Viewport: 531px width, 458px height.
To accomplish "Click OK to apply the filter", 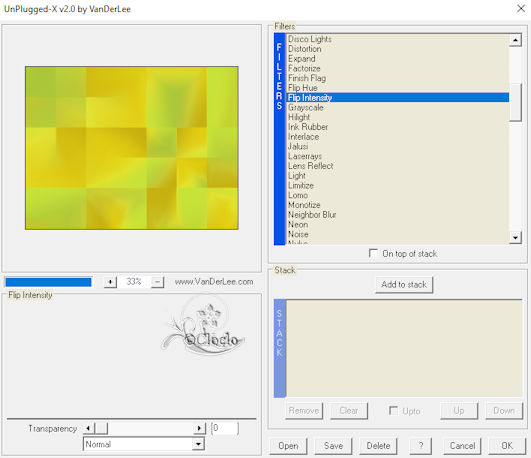I will [x=507, y=445].
